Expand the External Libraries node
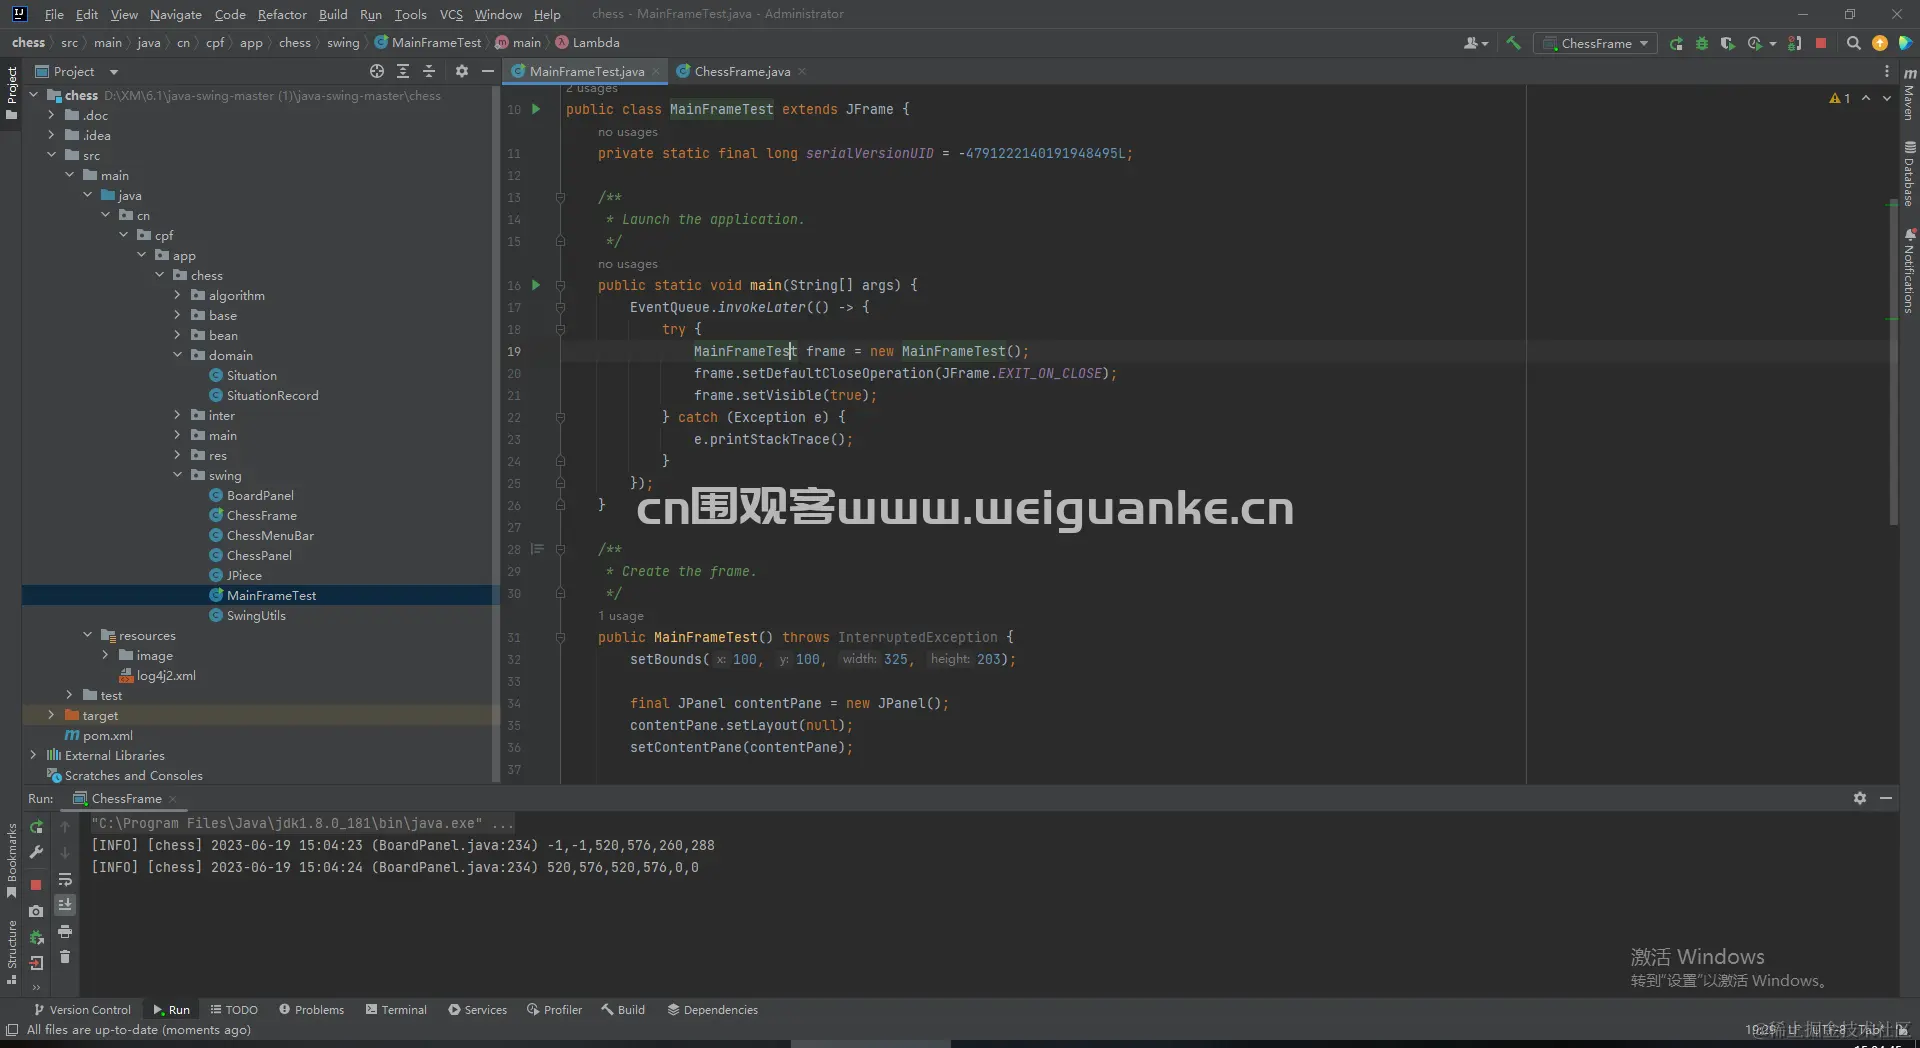This screenshot has height=1048, width=1920. (33, 755)
